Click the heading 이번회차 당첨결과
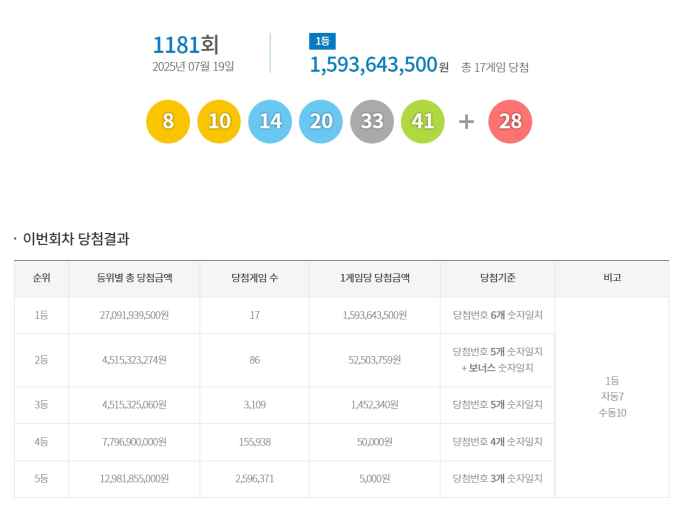 pyautogui.click(x=76, y=238)
